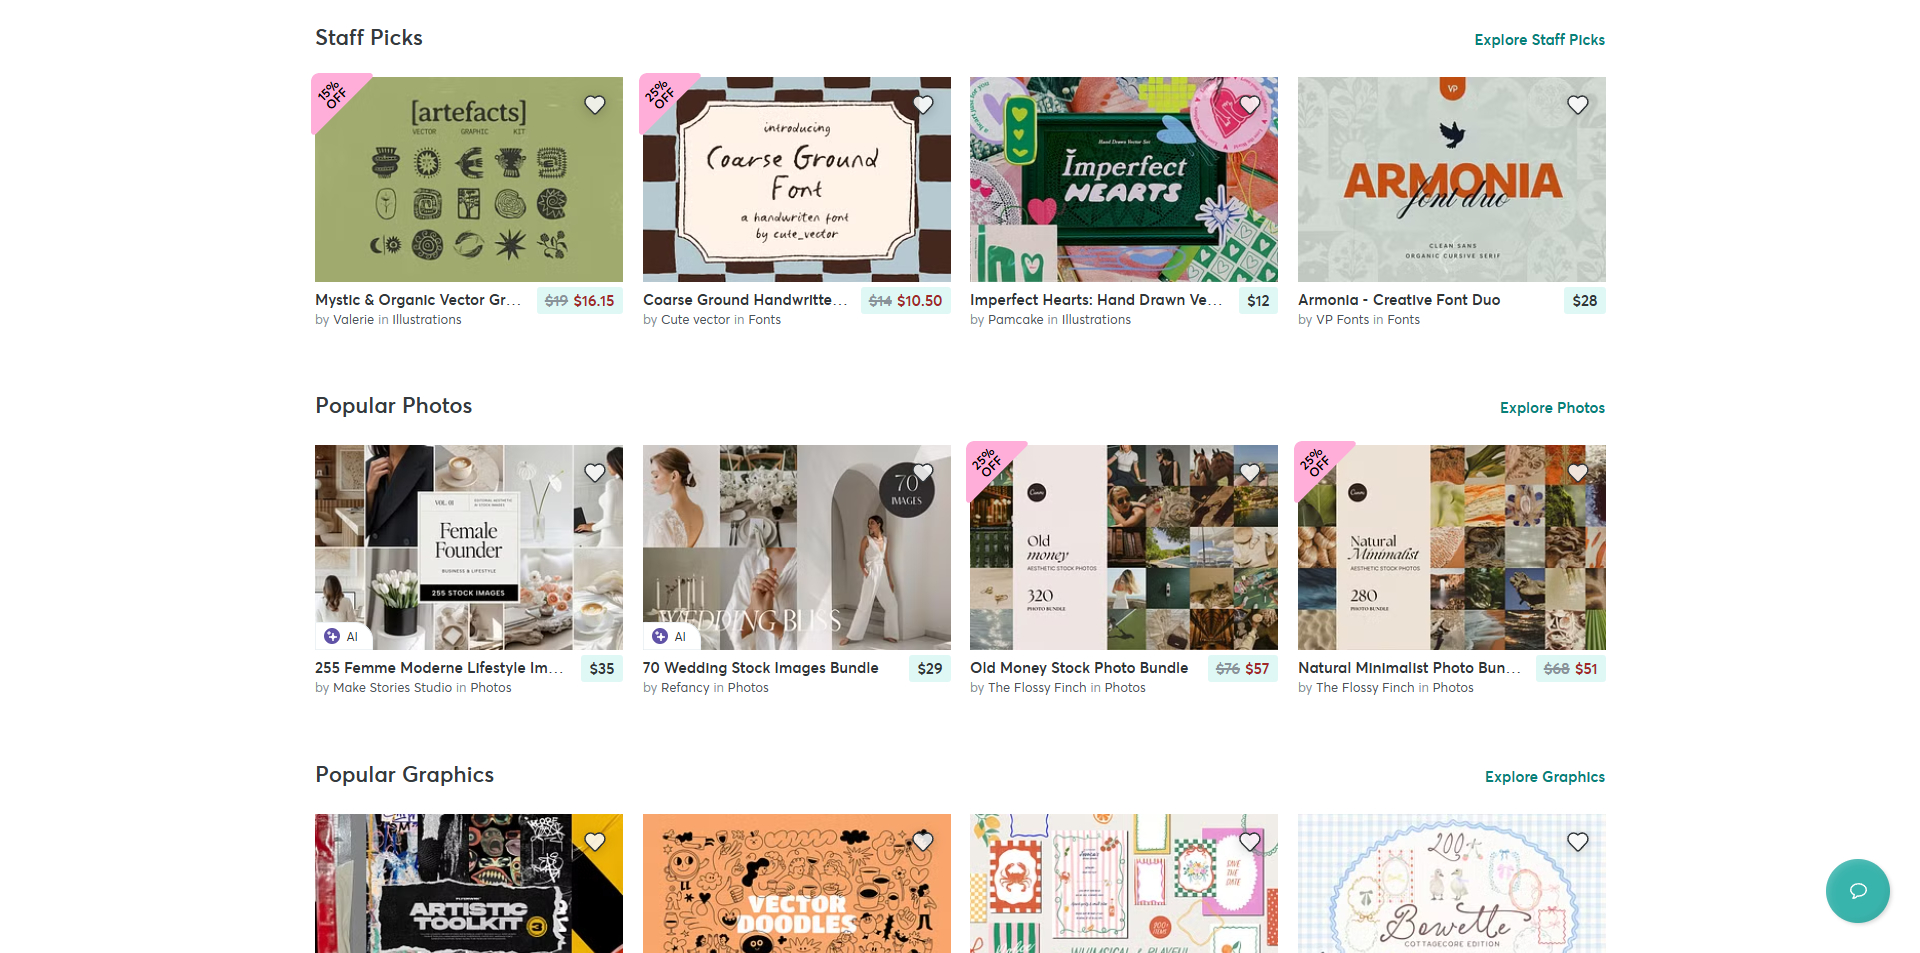Open Fonts category under Armonia
The image size is (1920, 953).
pos(1403,320)
